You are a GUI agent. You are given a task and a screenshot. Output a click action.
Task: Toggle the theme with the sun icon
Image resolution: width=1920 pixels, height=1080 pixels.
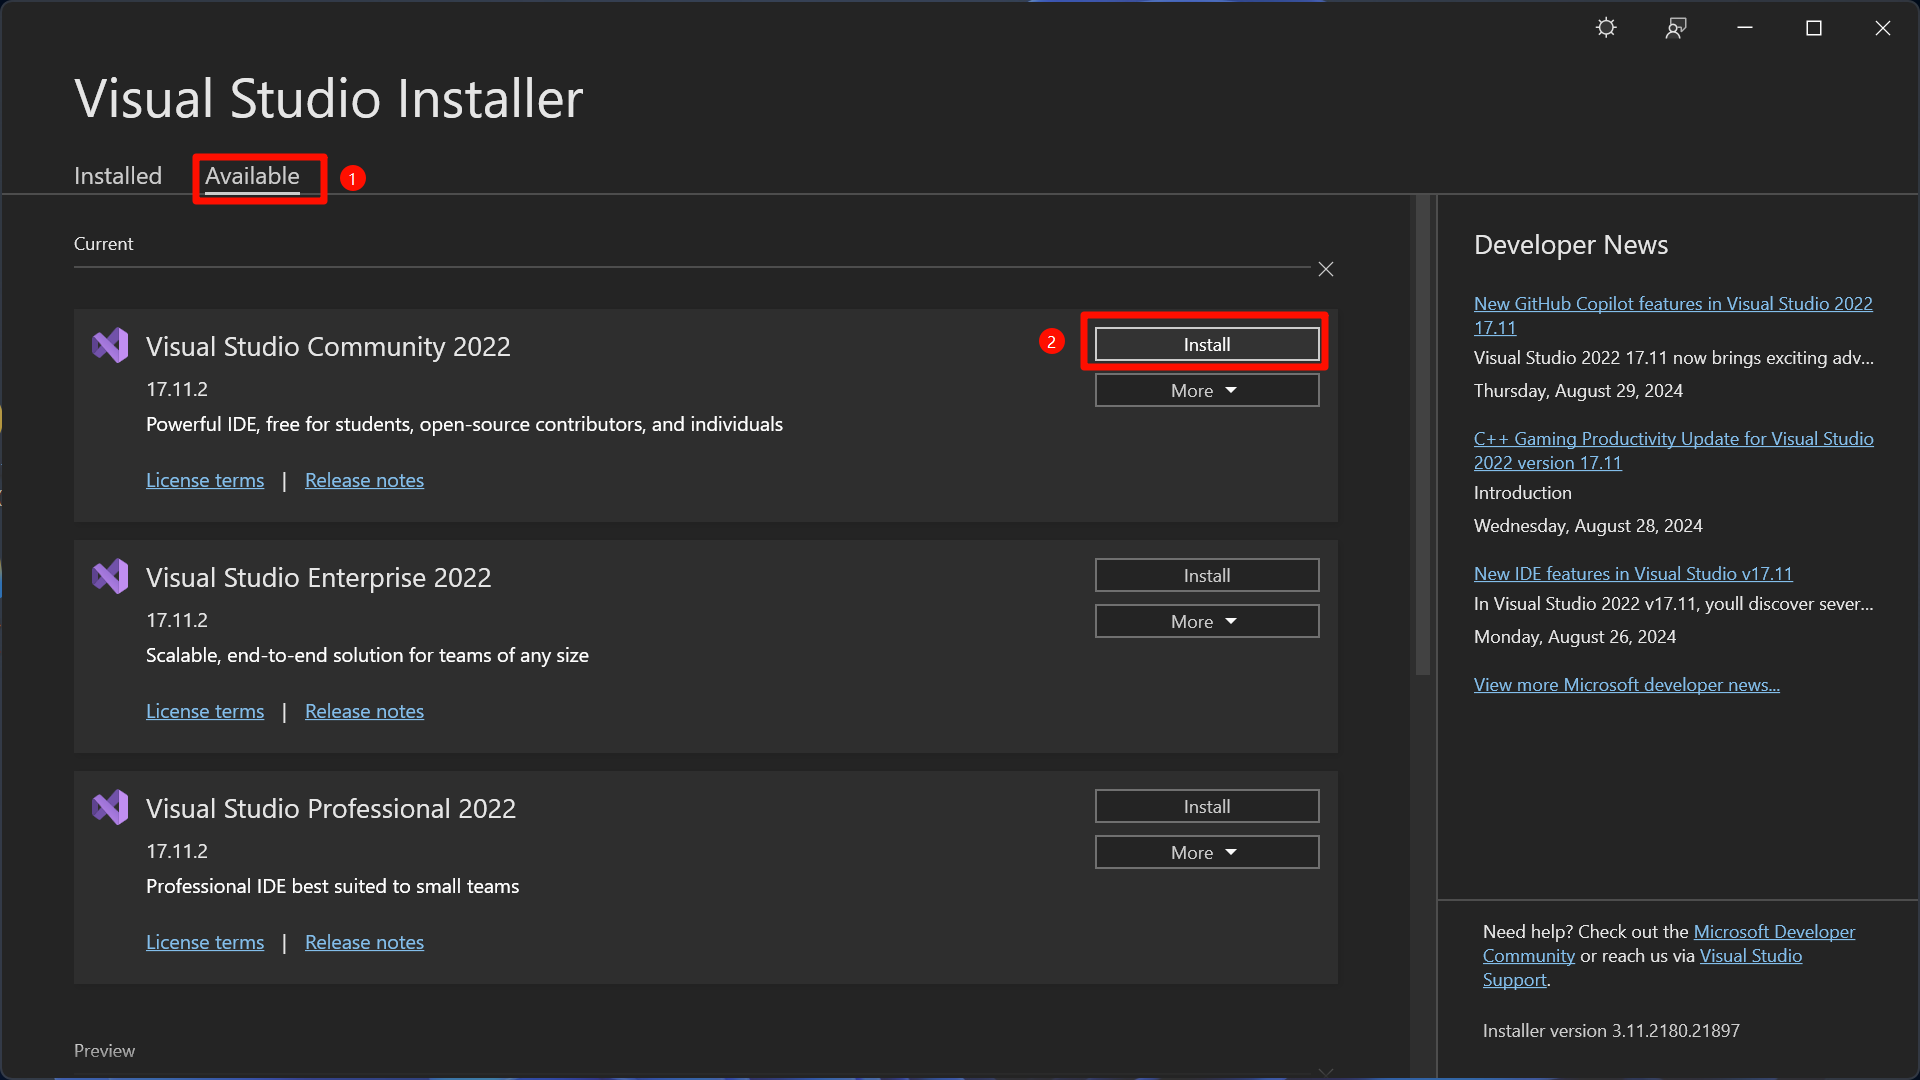[x=1606, y=28]
